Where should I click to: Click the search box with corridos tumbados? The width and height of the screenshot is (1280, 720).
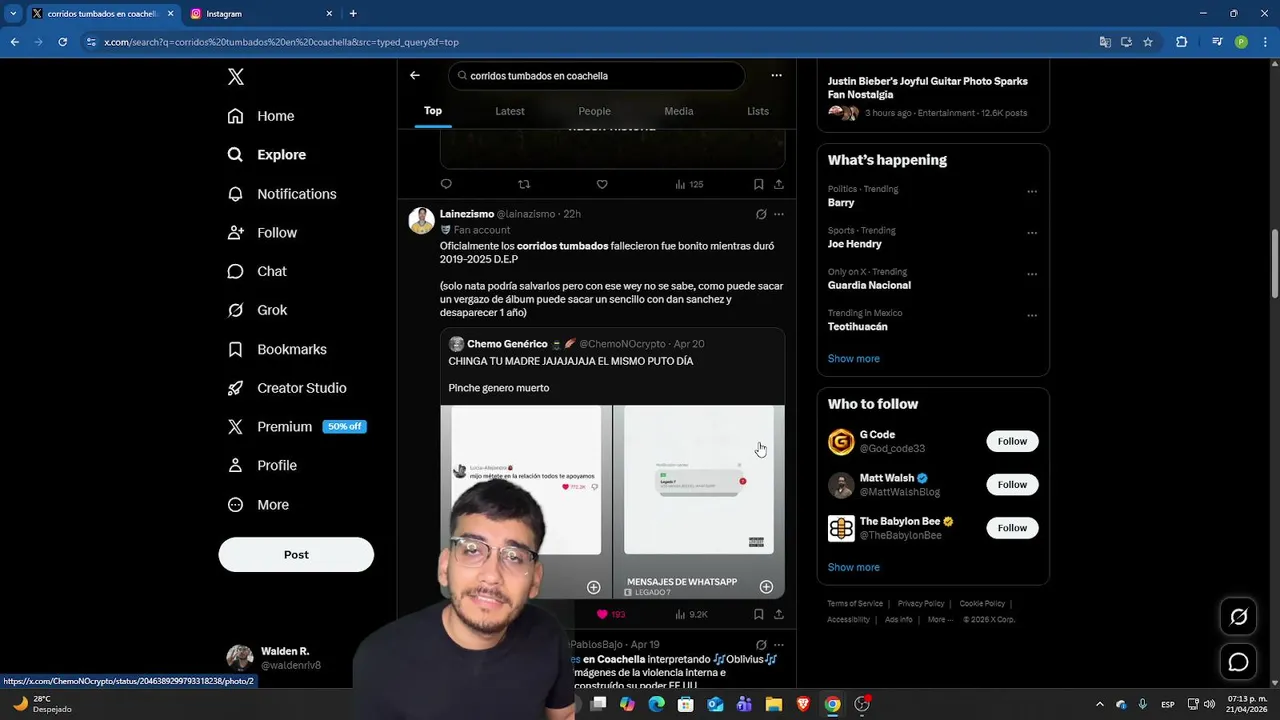click(x=597, y=76)
